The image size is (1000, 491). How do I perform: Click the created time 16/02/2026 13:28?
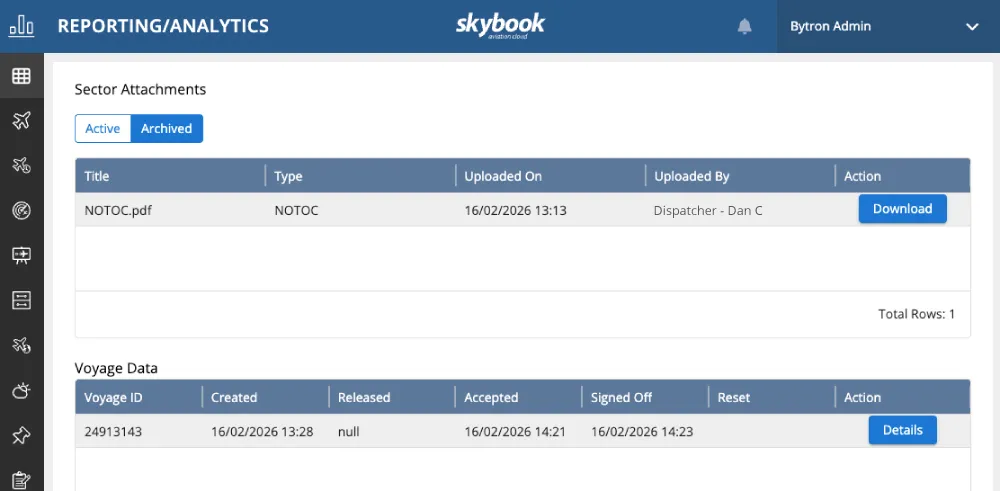(x=262, y=432)
